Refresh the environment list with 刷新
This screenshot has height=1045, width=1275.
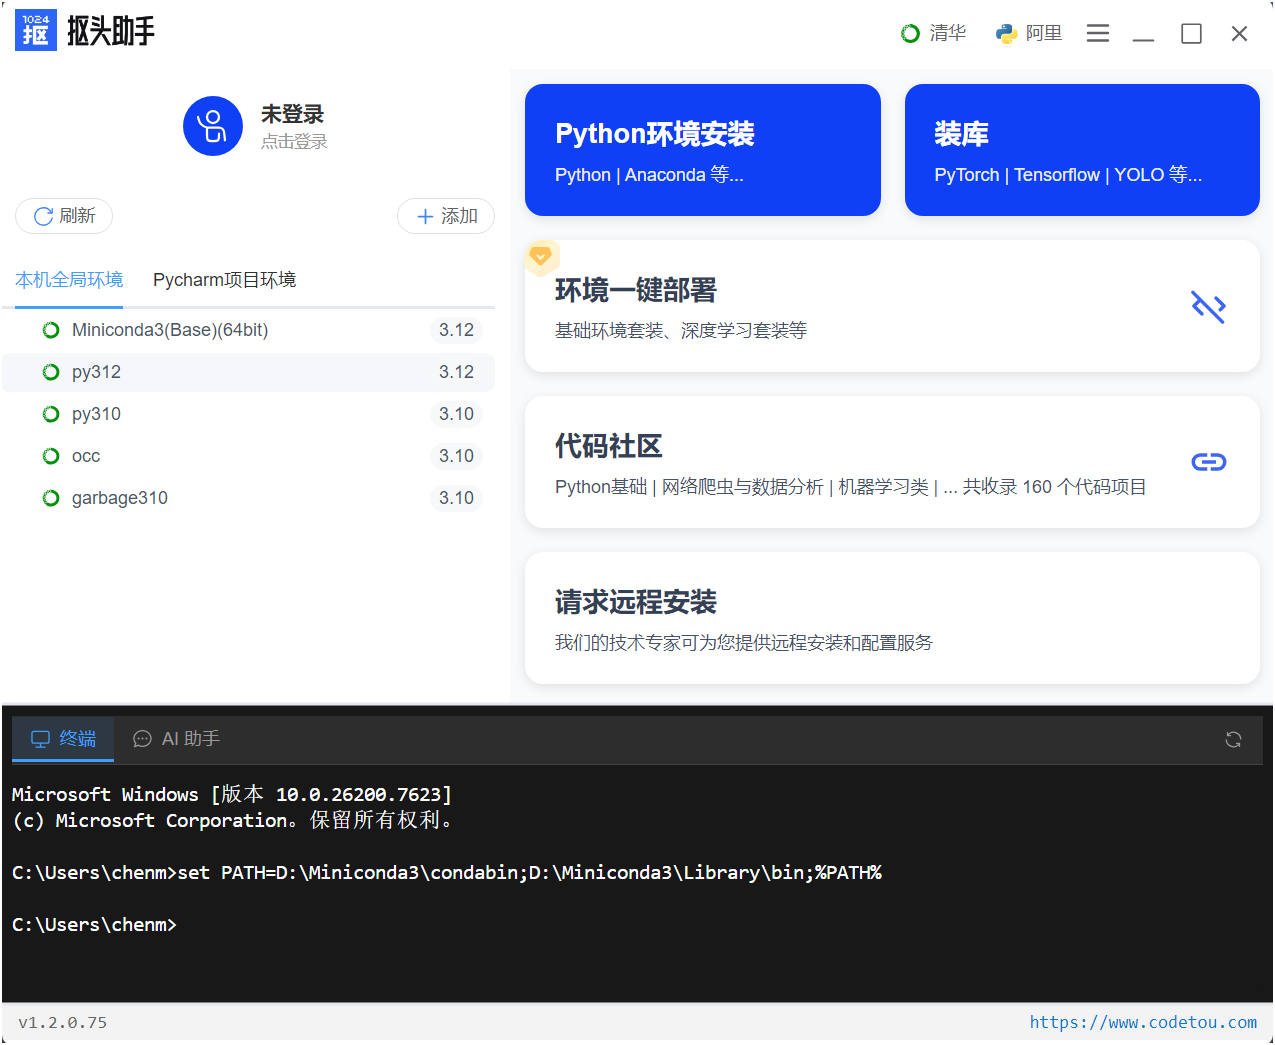(x=64, y=216)
